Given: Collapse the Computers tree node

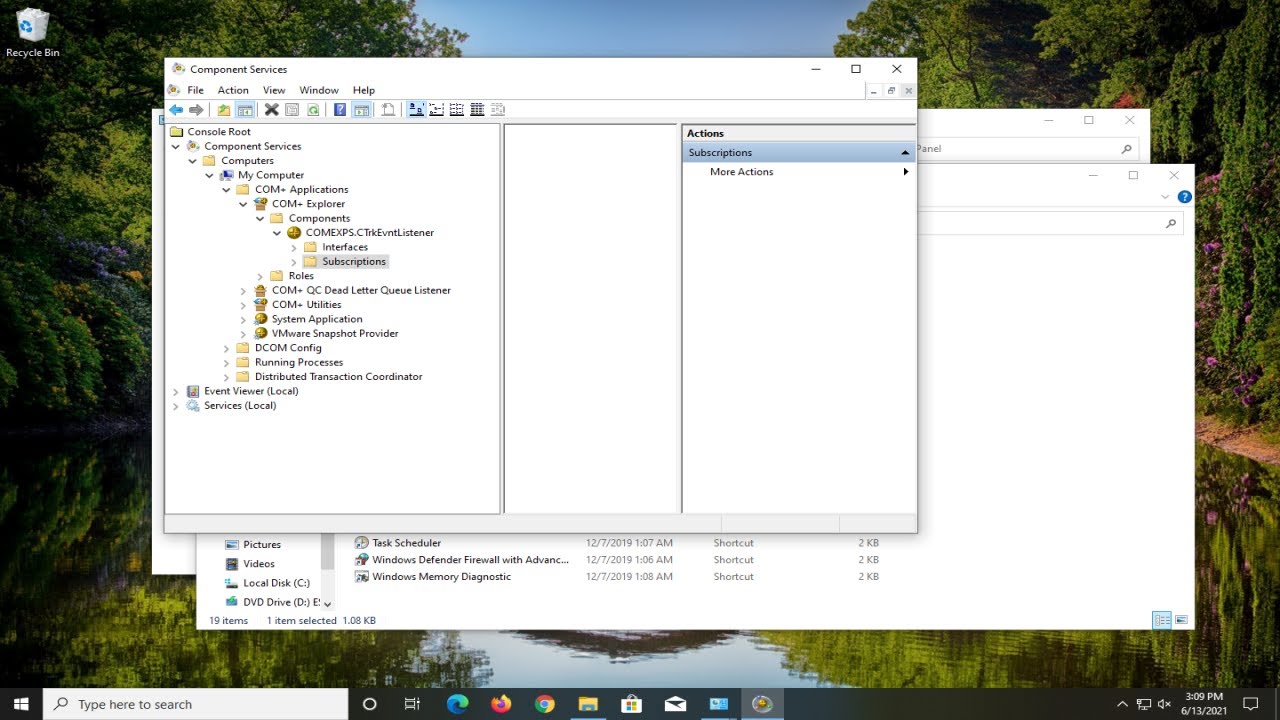Looking at the screenshot, I should click(x=193, y=160).
